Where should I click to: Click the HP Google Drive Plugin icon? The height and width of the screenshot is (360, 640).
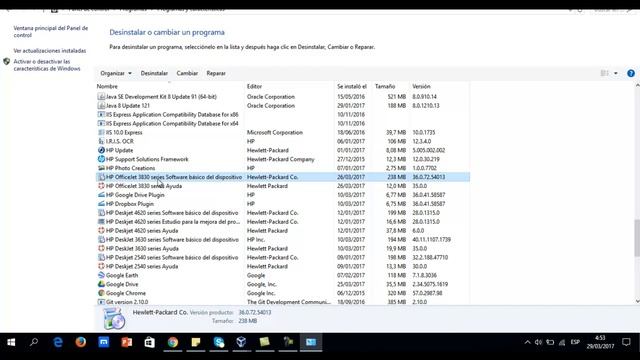101,195
